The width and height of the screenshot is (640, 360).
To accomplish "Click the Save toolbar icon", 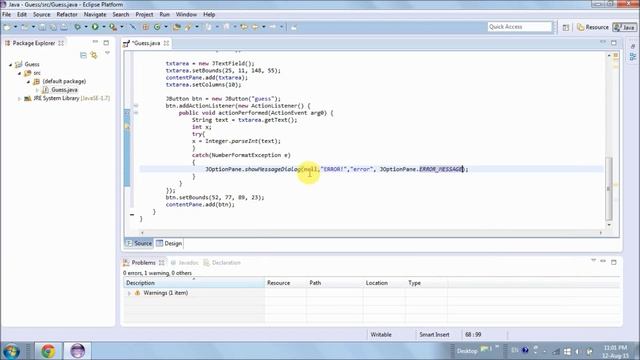I will [x=42, y=27].
